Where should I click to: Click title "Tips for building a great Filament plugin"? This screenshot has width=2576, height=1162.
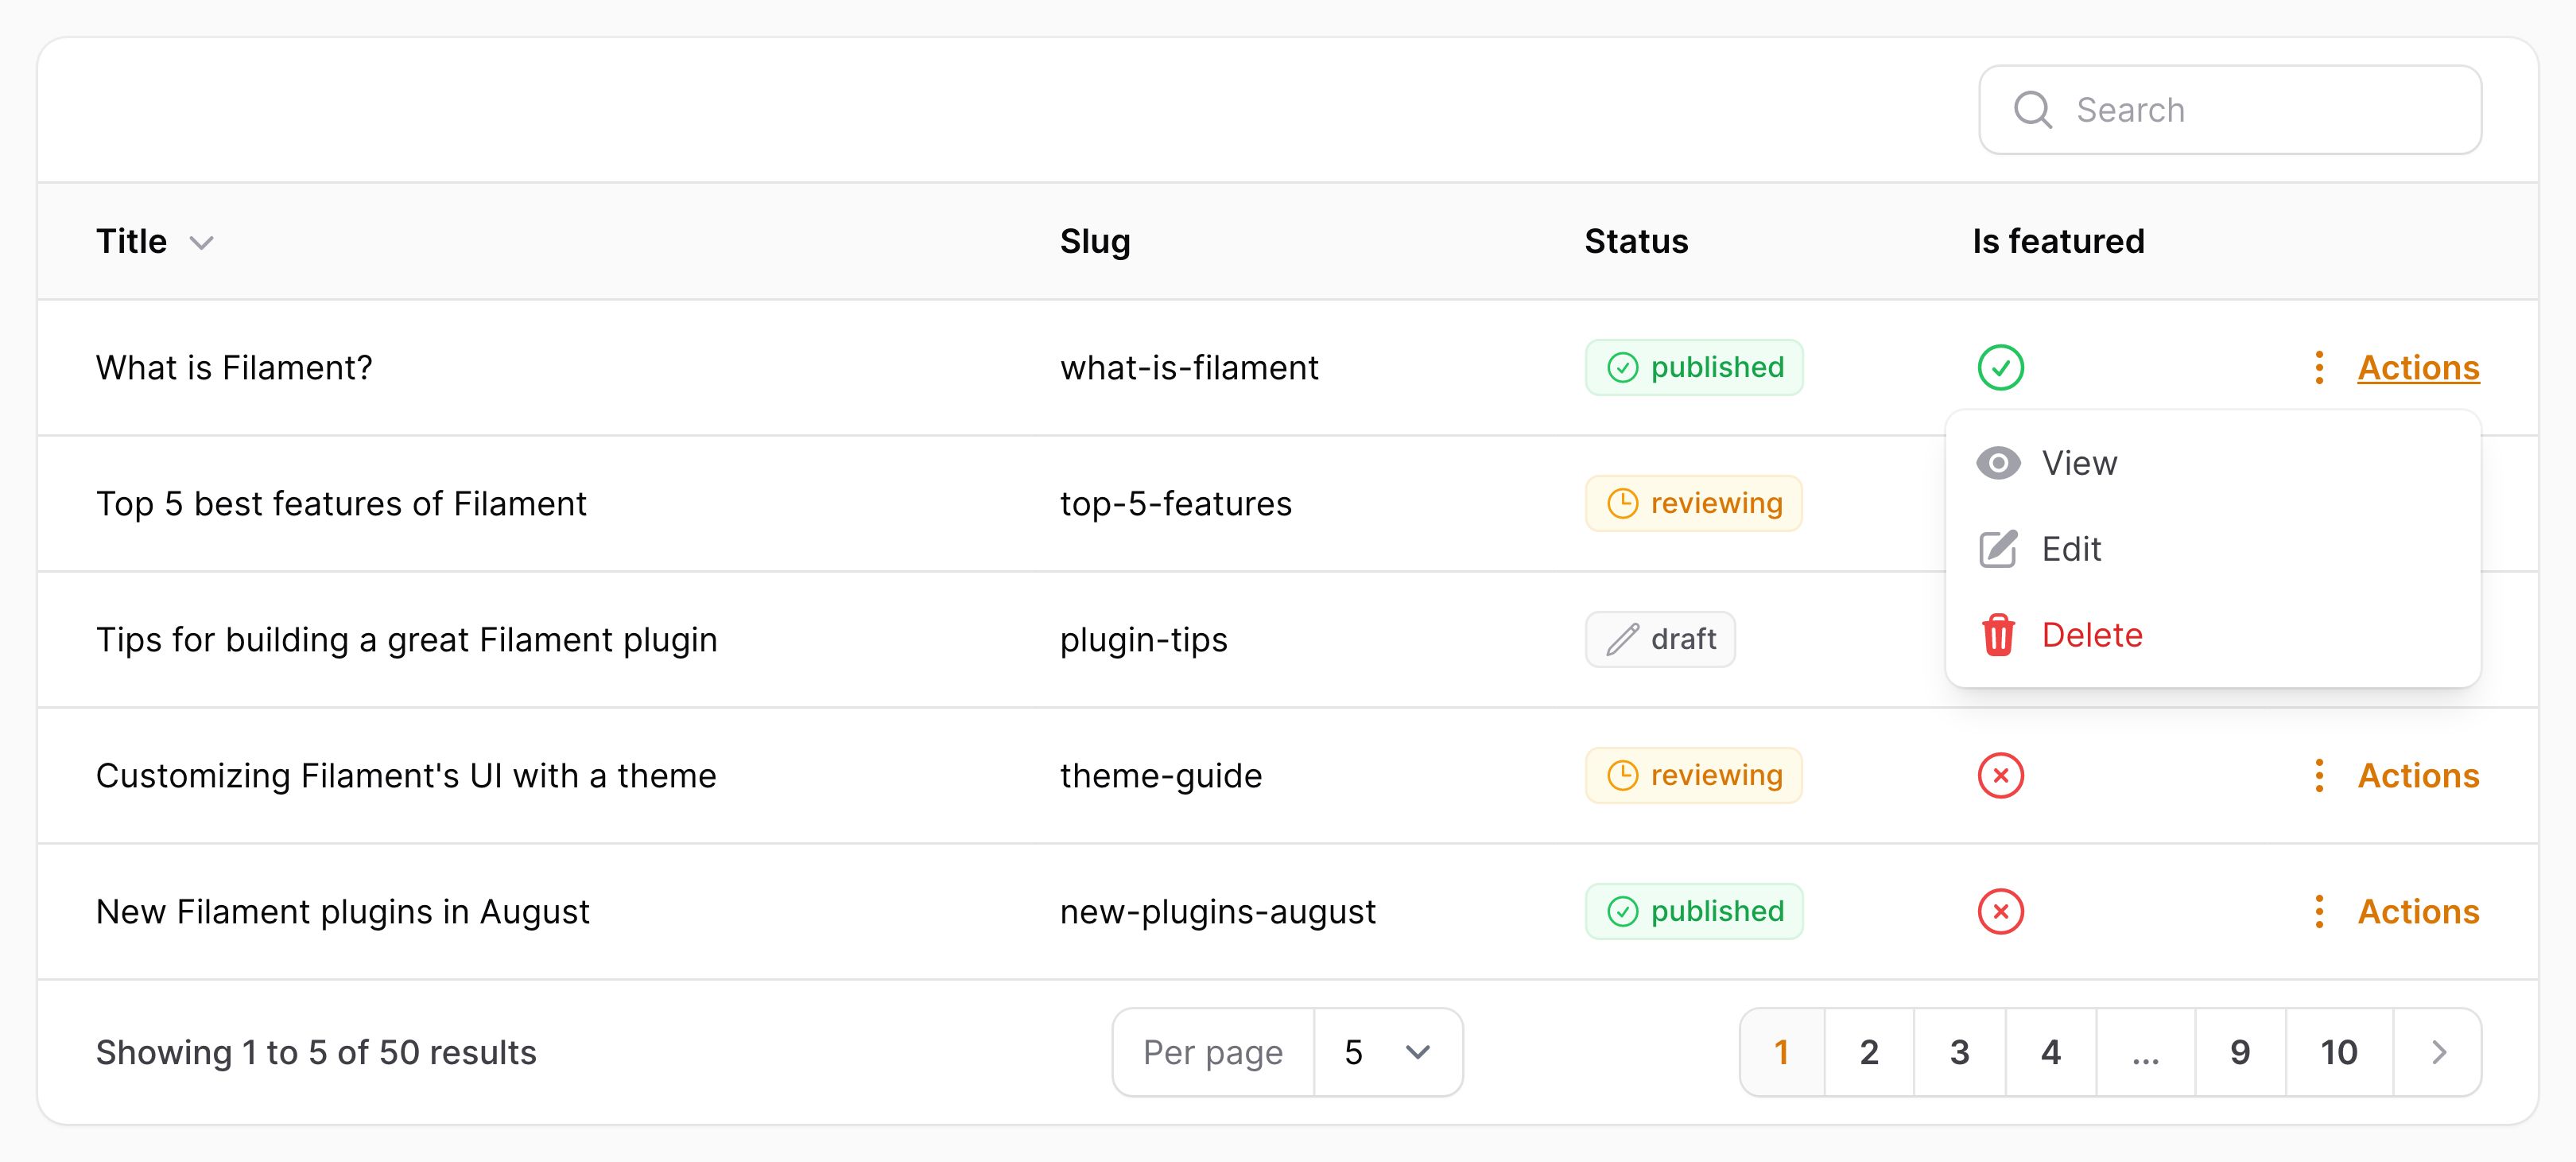tap(406, 640)
